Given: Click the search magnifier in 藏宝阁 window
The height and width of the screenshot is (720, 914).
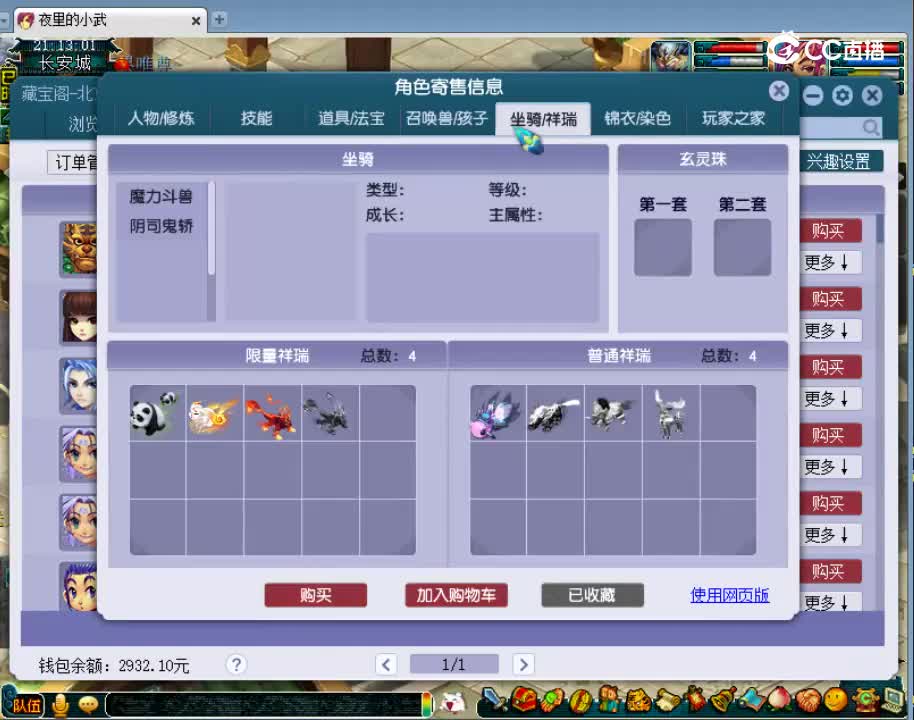Looking at the screenshot, I should click(871, 127).
